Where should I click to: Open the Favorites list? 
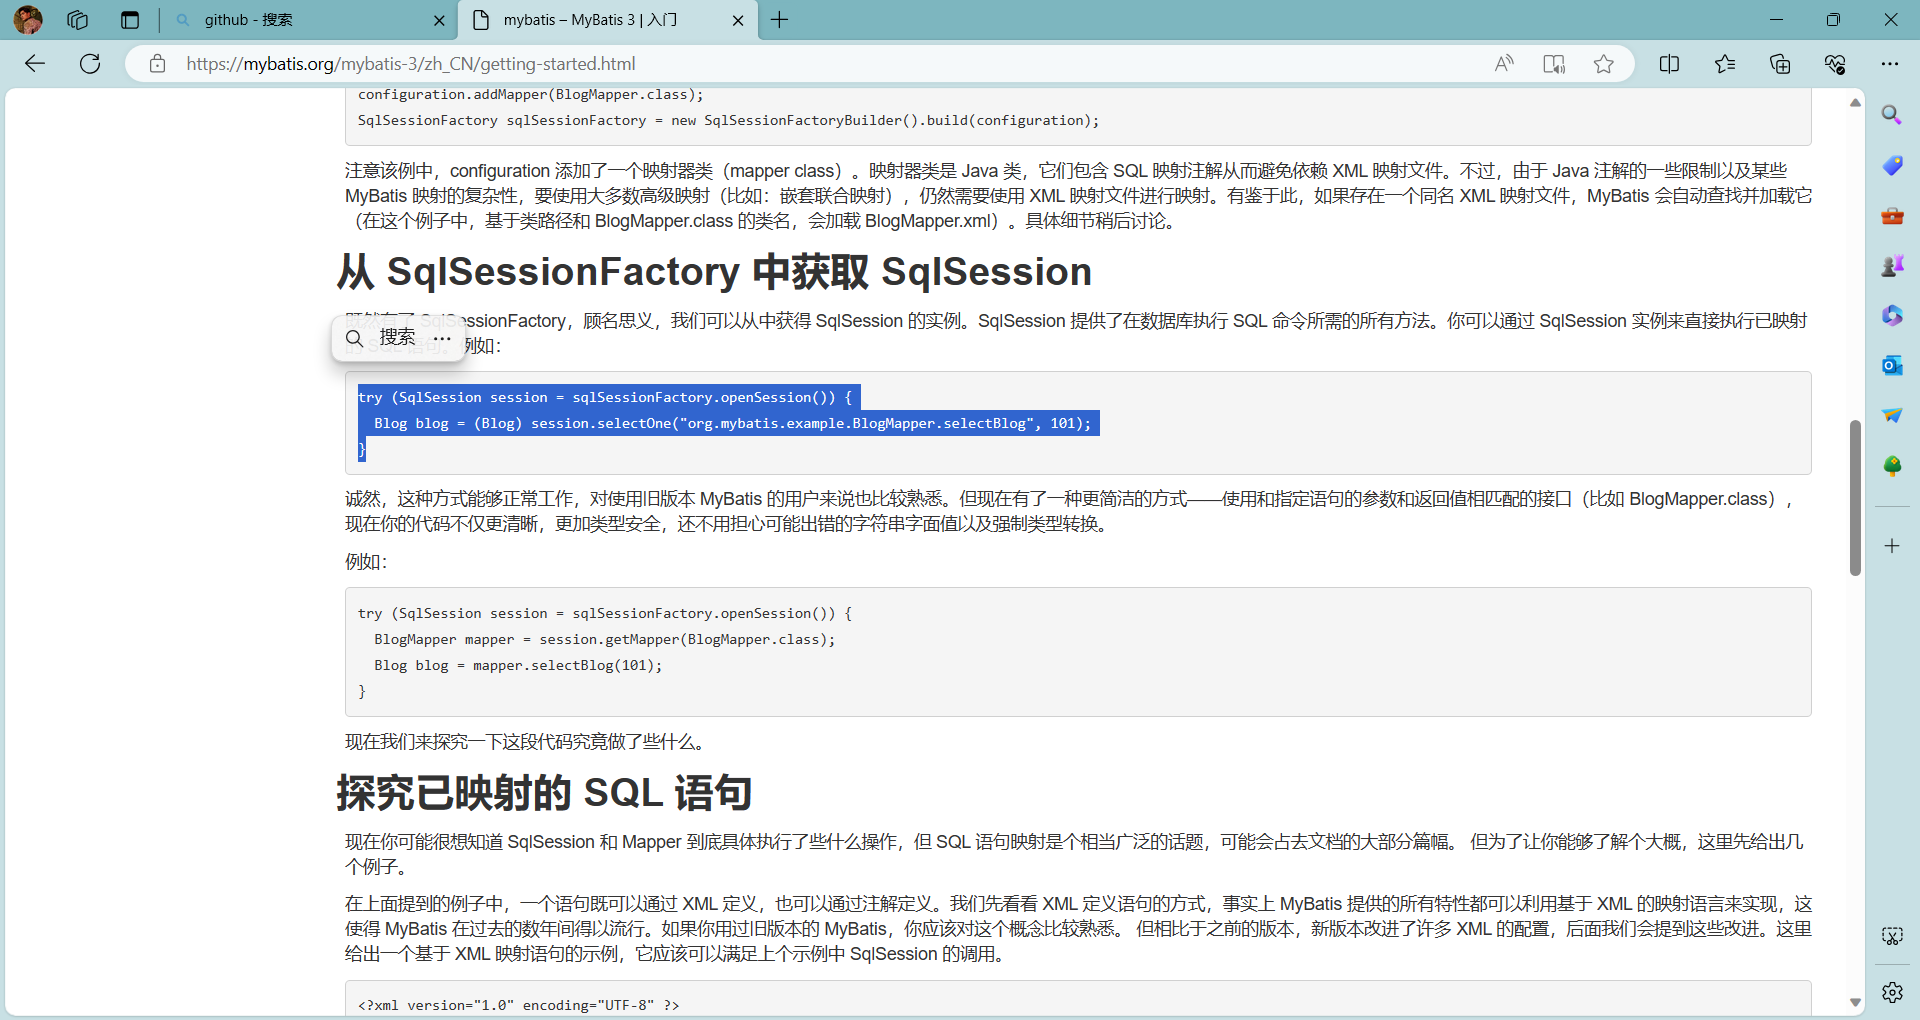[1725, 64]
